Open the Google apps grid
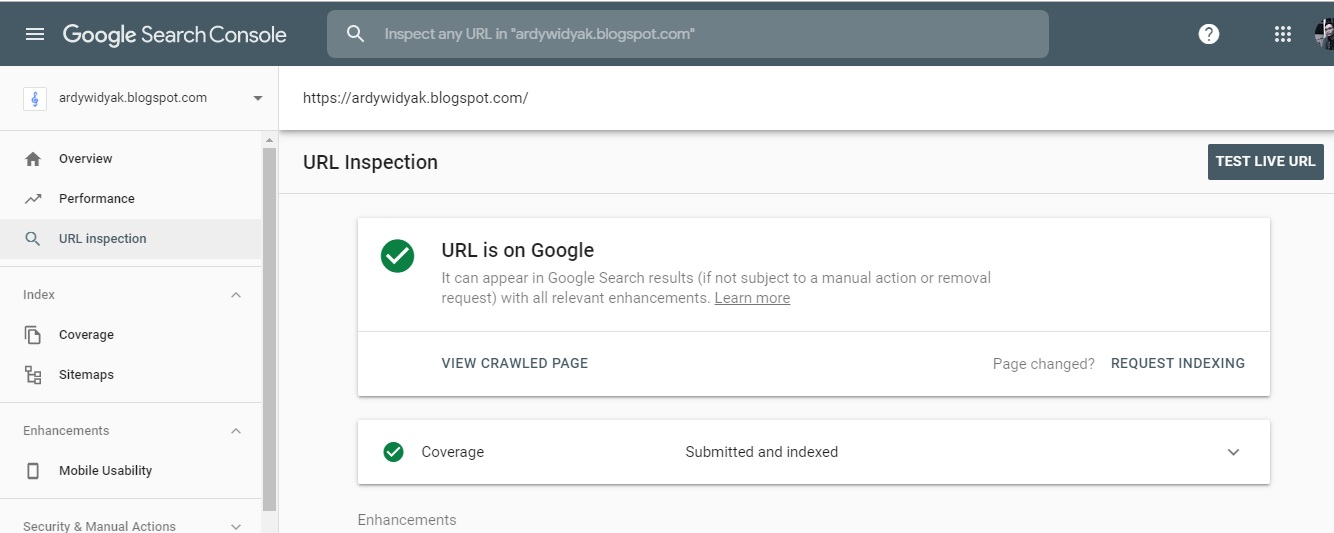Viewport: 1334px width, 533px height. point(1283,34)
